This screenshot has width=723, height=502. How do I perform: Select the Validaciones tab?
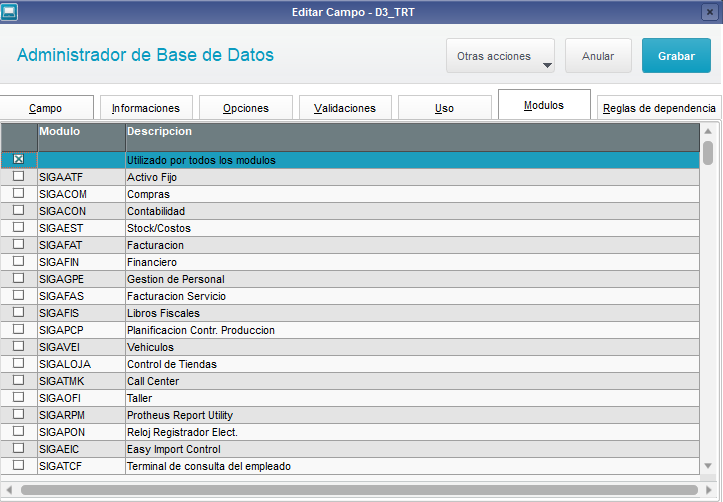click(x=345, y=108)
